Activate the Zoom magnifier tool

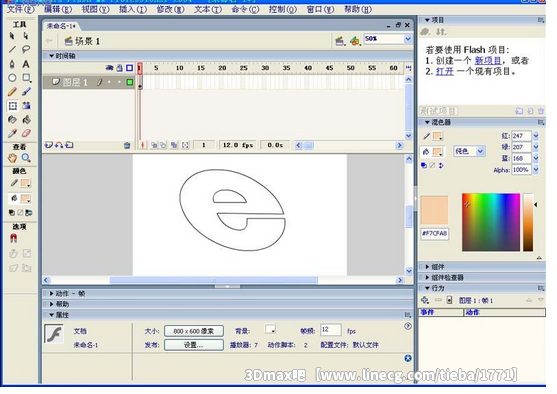pos(26,157)
